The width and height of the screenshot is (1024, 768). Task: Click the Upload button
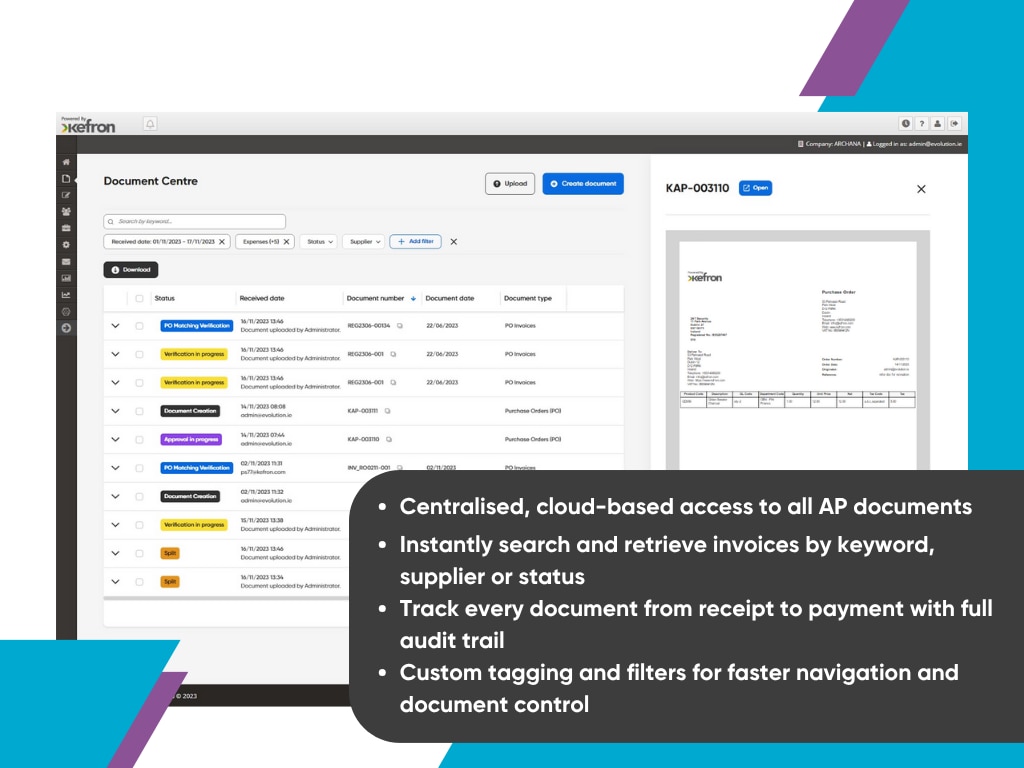[509, 184]
